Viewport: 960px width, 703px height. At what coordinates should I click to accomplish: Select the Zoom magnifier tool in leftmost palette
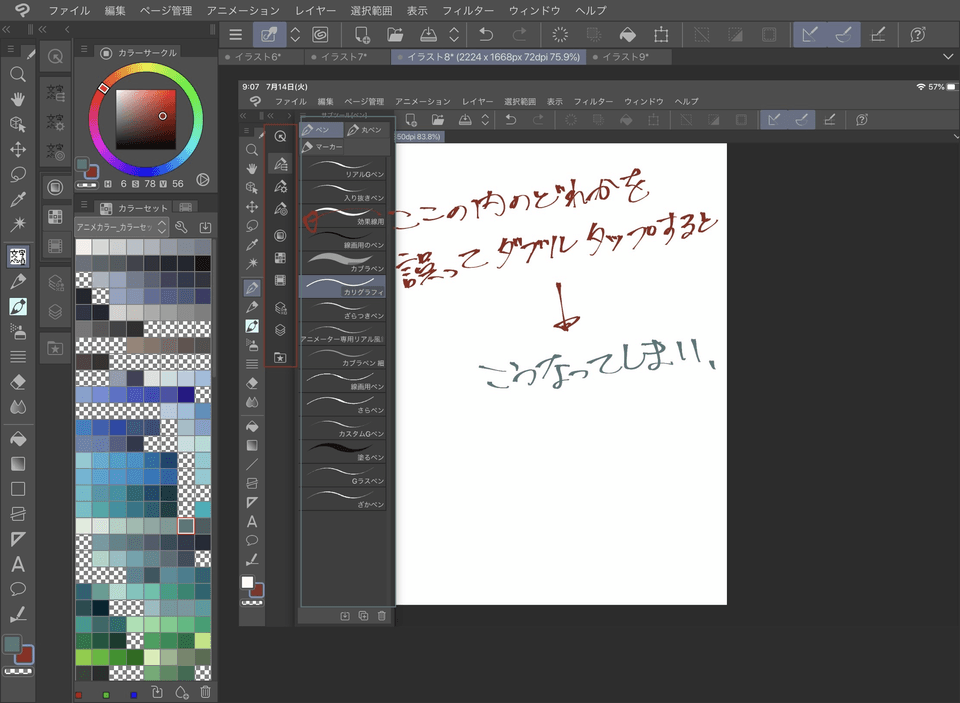[18, 74]
